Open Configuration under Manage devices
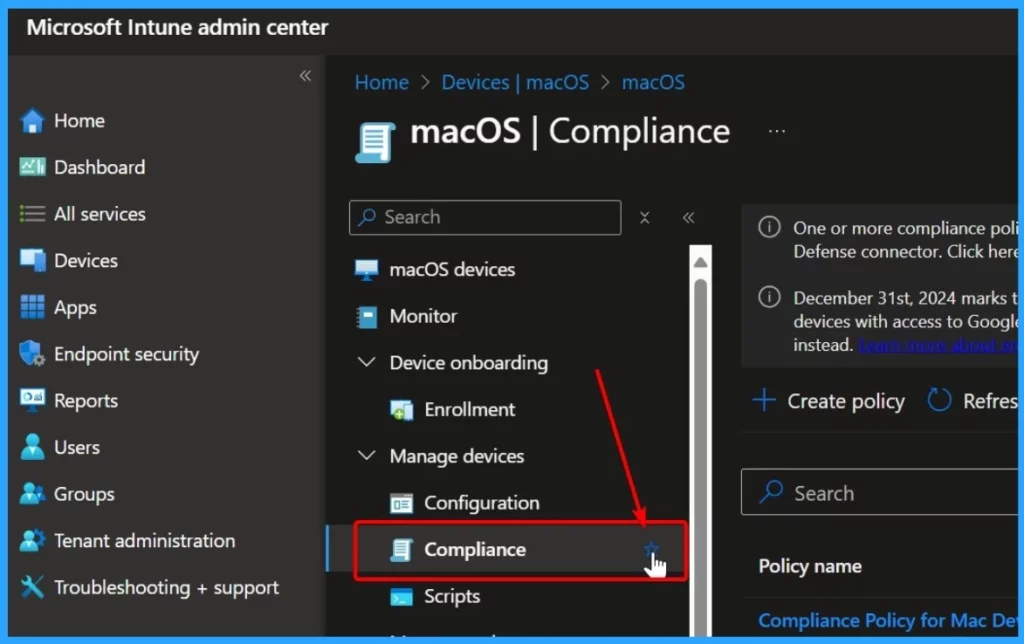The width and height of the screenshot is (1024, 644). coord(482,503)
